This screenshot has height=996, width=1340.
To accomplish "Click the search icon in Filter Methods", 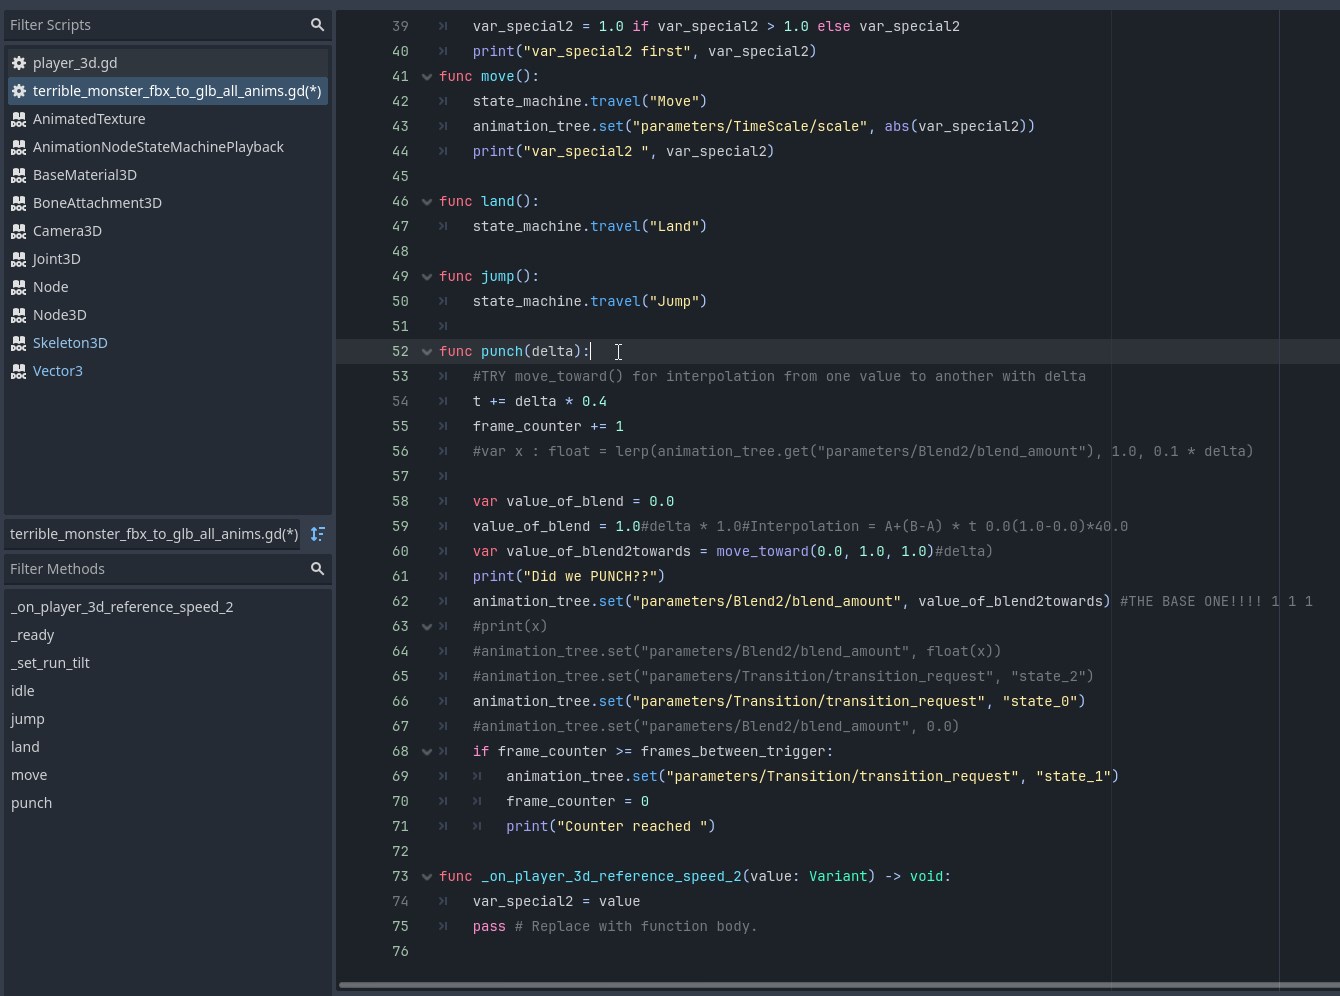I will click(317, 569).
